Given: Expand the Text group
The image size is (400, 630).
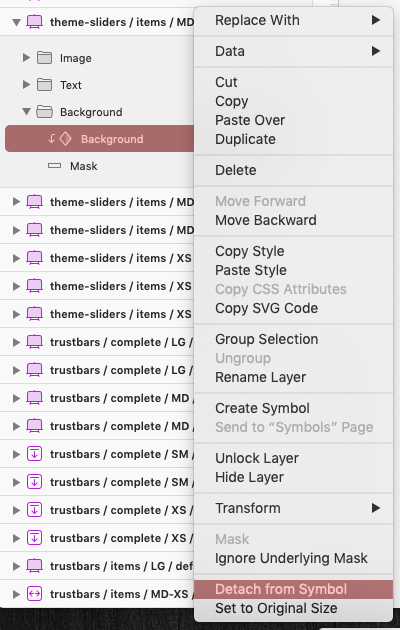Looking at the screenshot, I should [x=26, y=84].
